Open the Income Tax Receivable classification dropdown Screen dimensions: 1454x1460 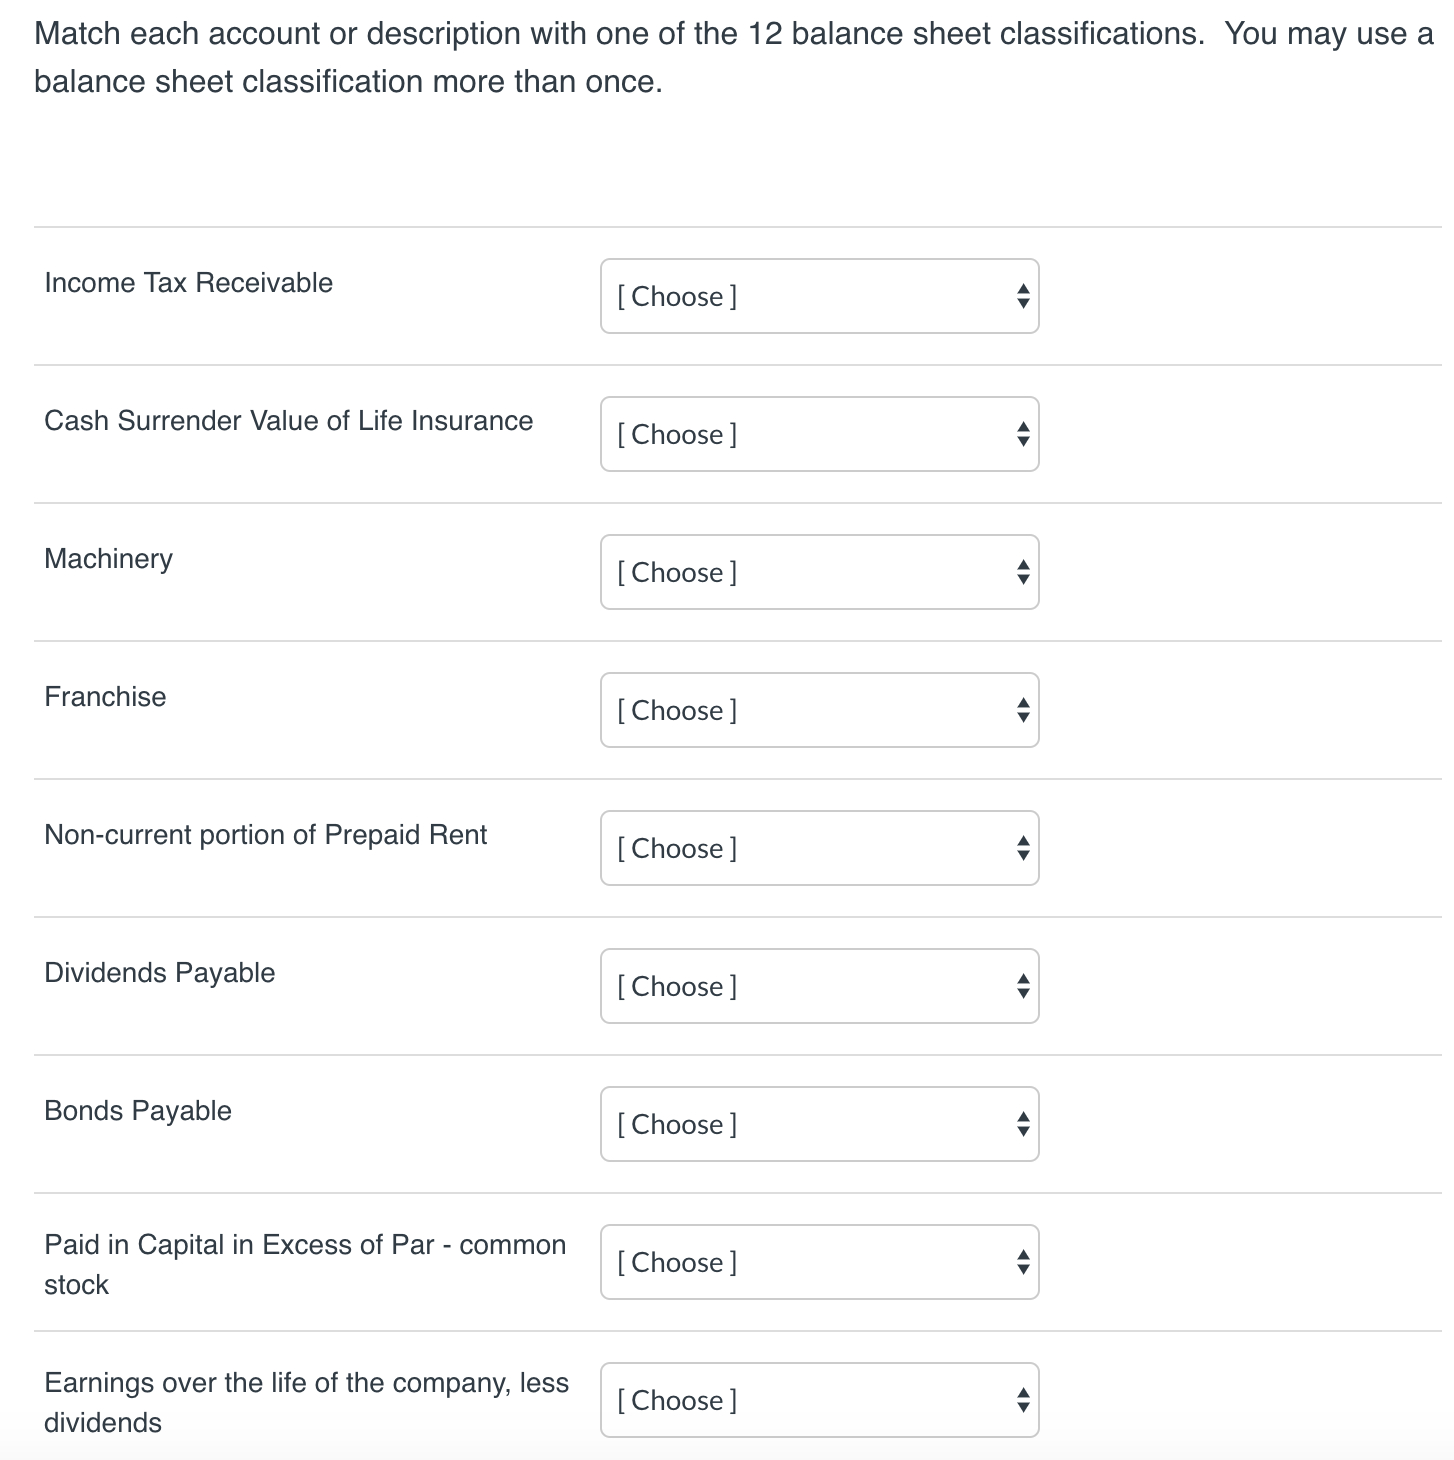(820, 296)
